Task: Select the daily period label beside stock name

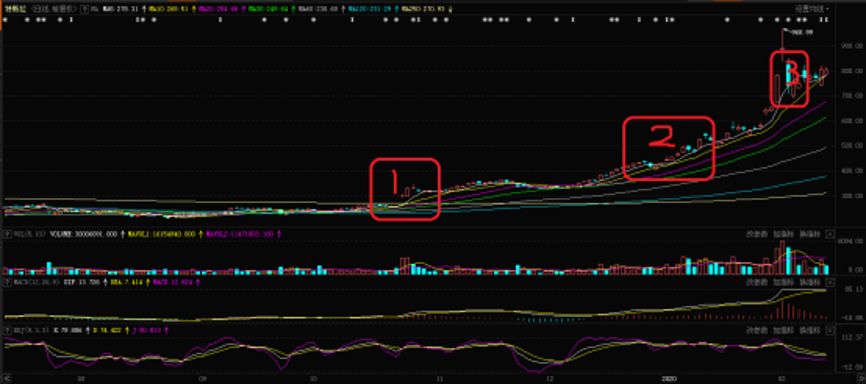Action: pyautogui.click(x=51, y=9)
